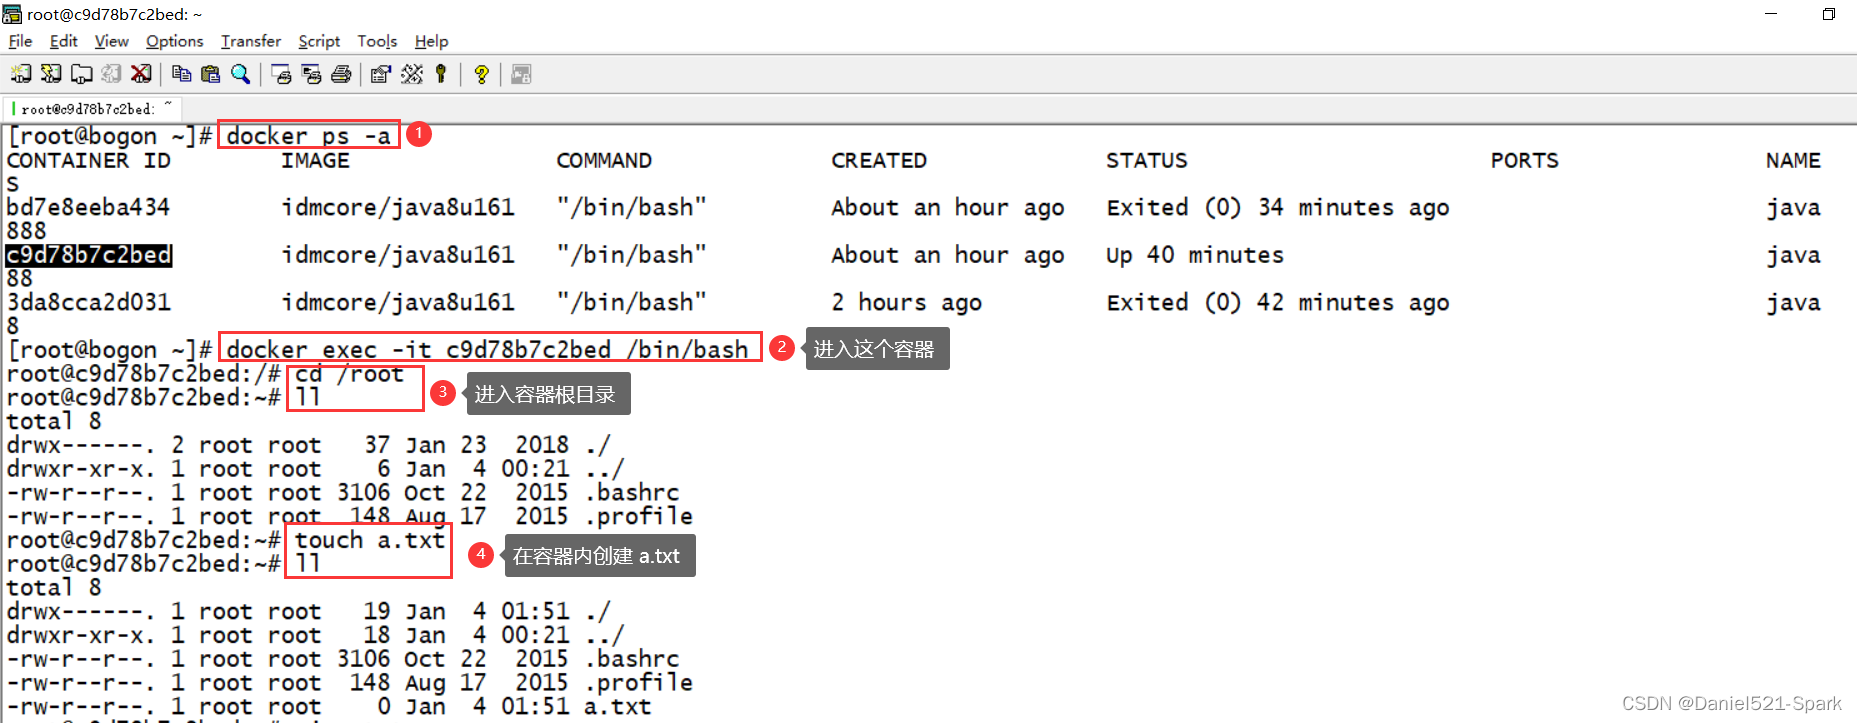The image size is (1857, 723).
Task: Click the 'docker exec -it' command line
Action: [487, 349]
